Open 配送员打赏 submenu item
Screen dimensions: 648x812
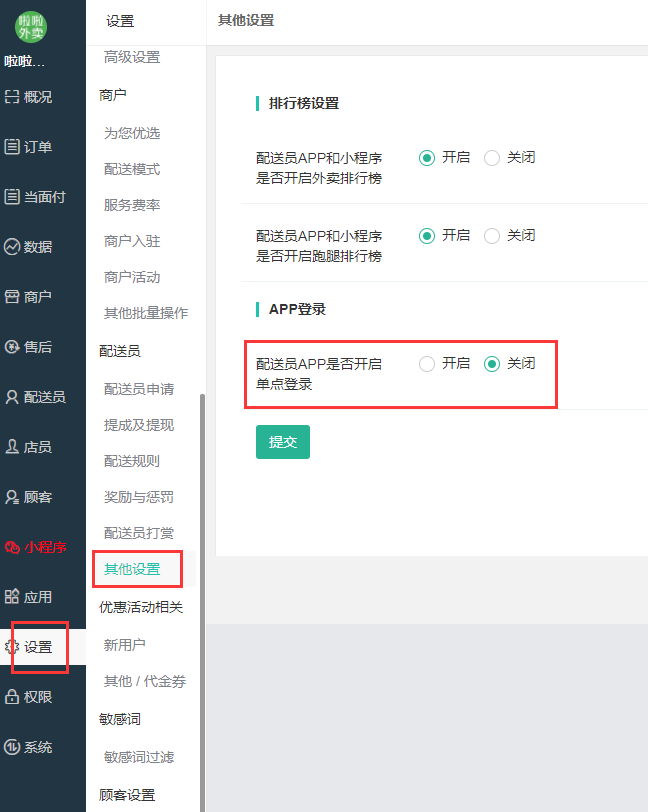139,533
